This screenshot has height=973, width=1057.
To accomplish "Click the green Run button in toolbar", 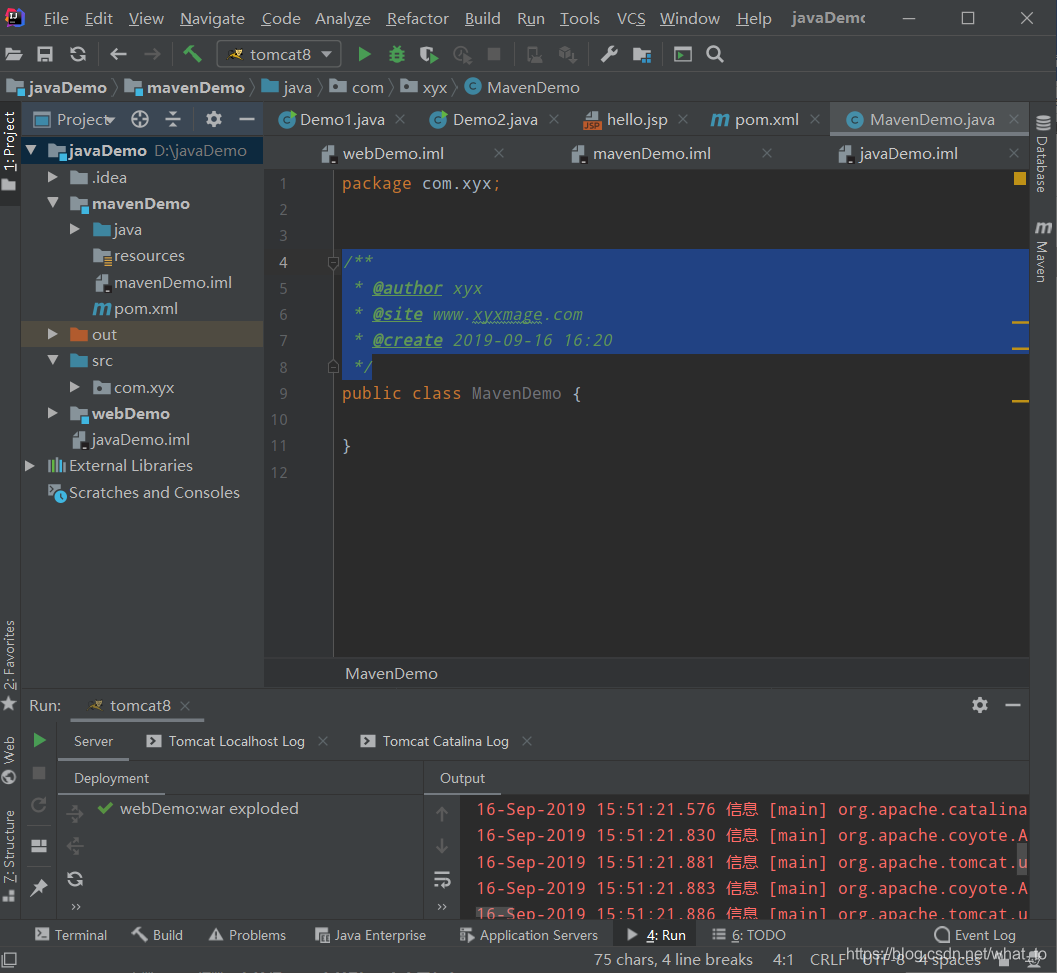I will click(x=365, y=54).
